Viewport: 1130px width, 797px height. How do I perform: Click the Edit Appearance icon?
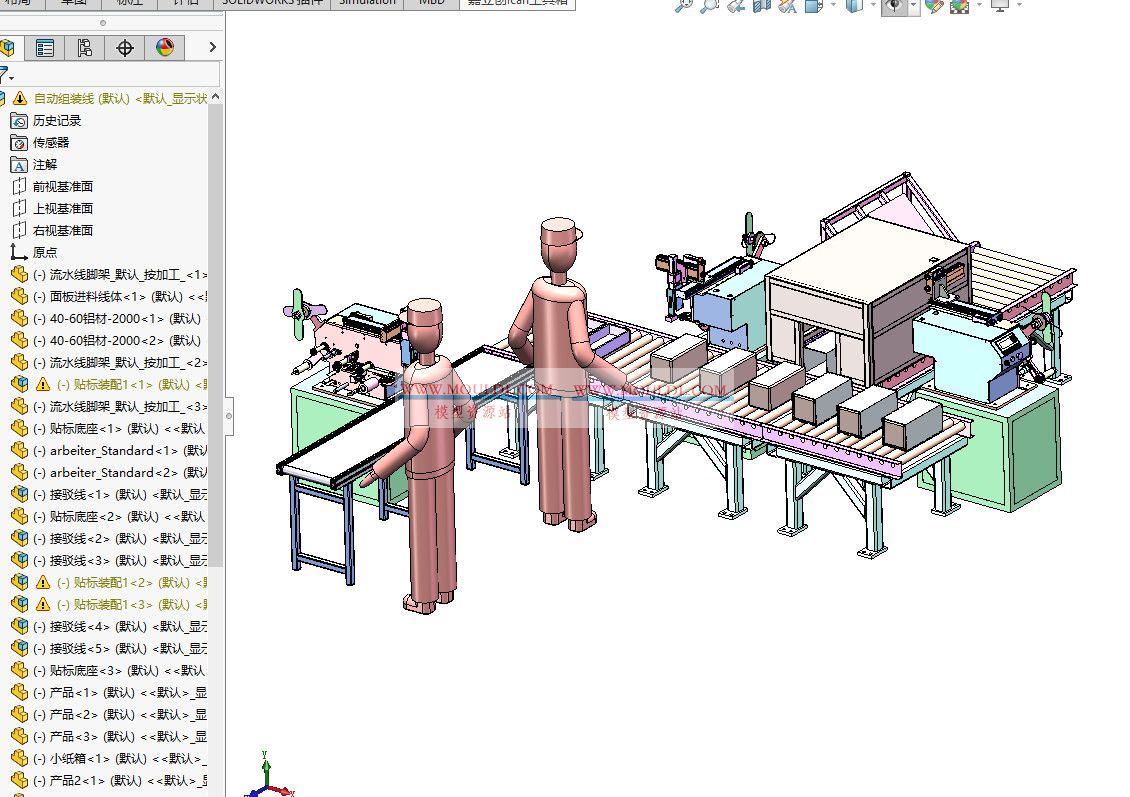[933, 7]
